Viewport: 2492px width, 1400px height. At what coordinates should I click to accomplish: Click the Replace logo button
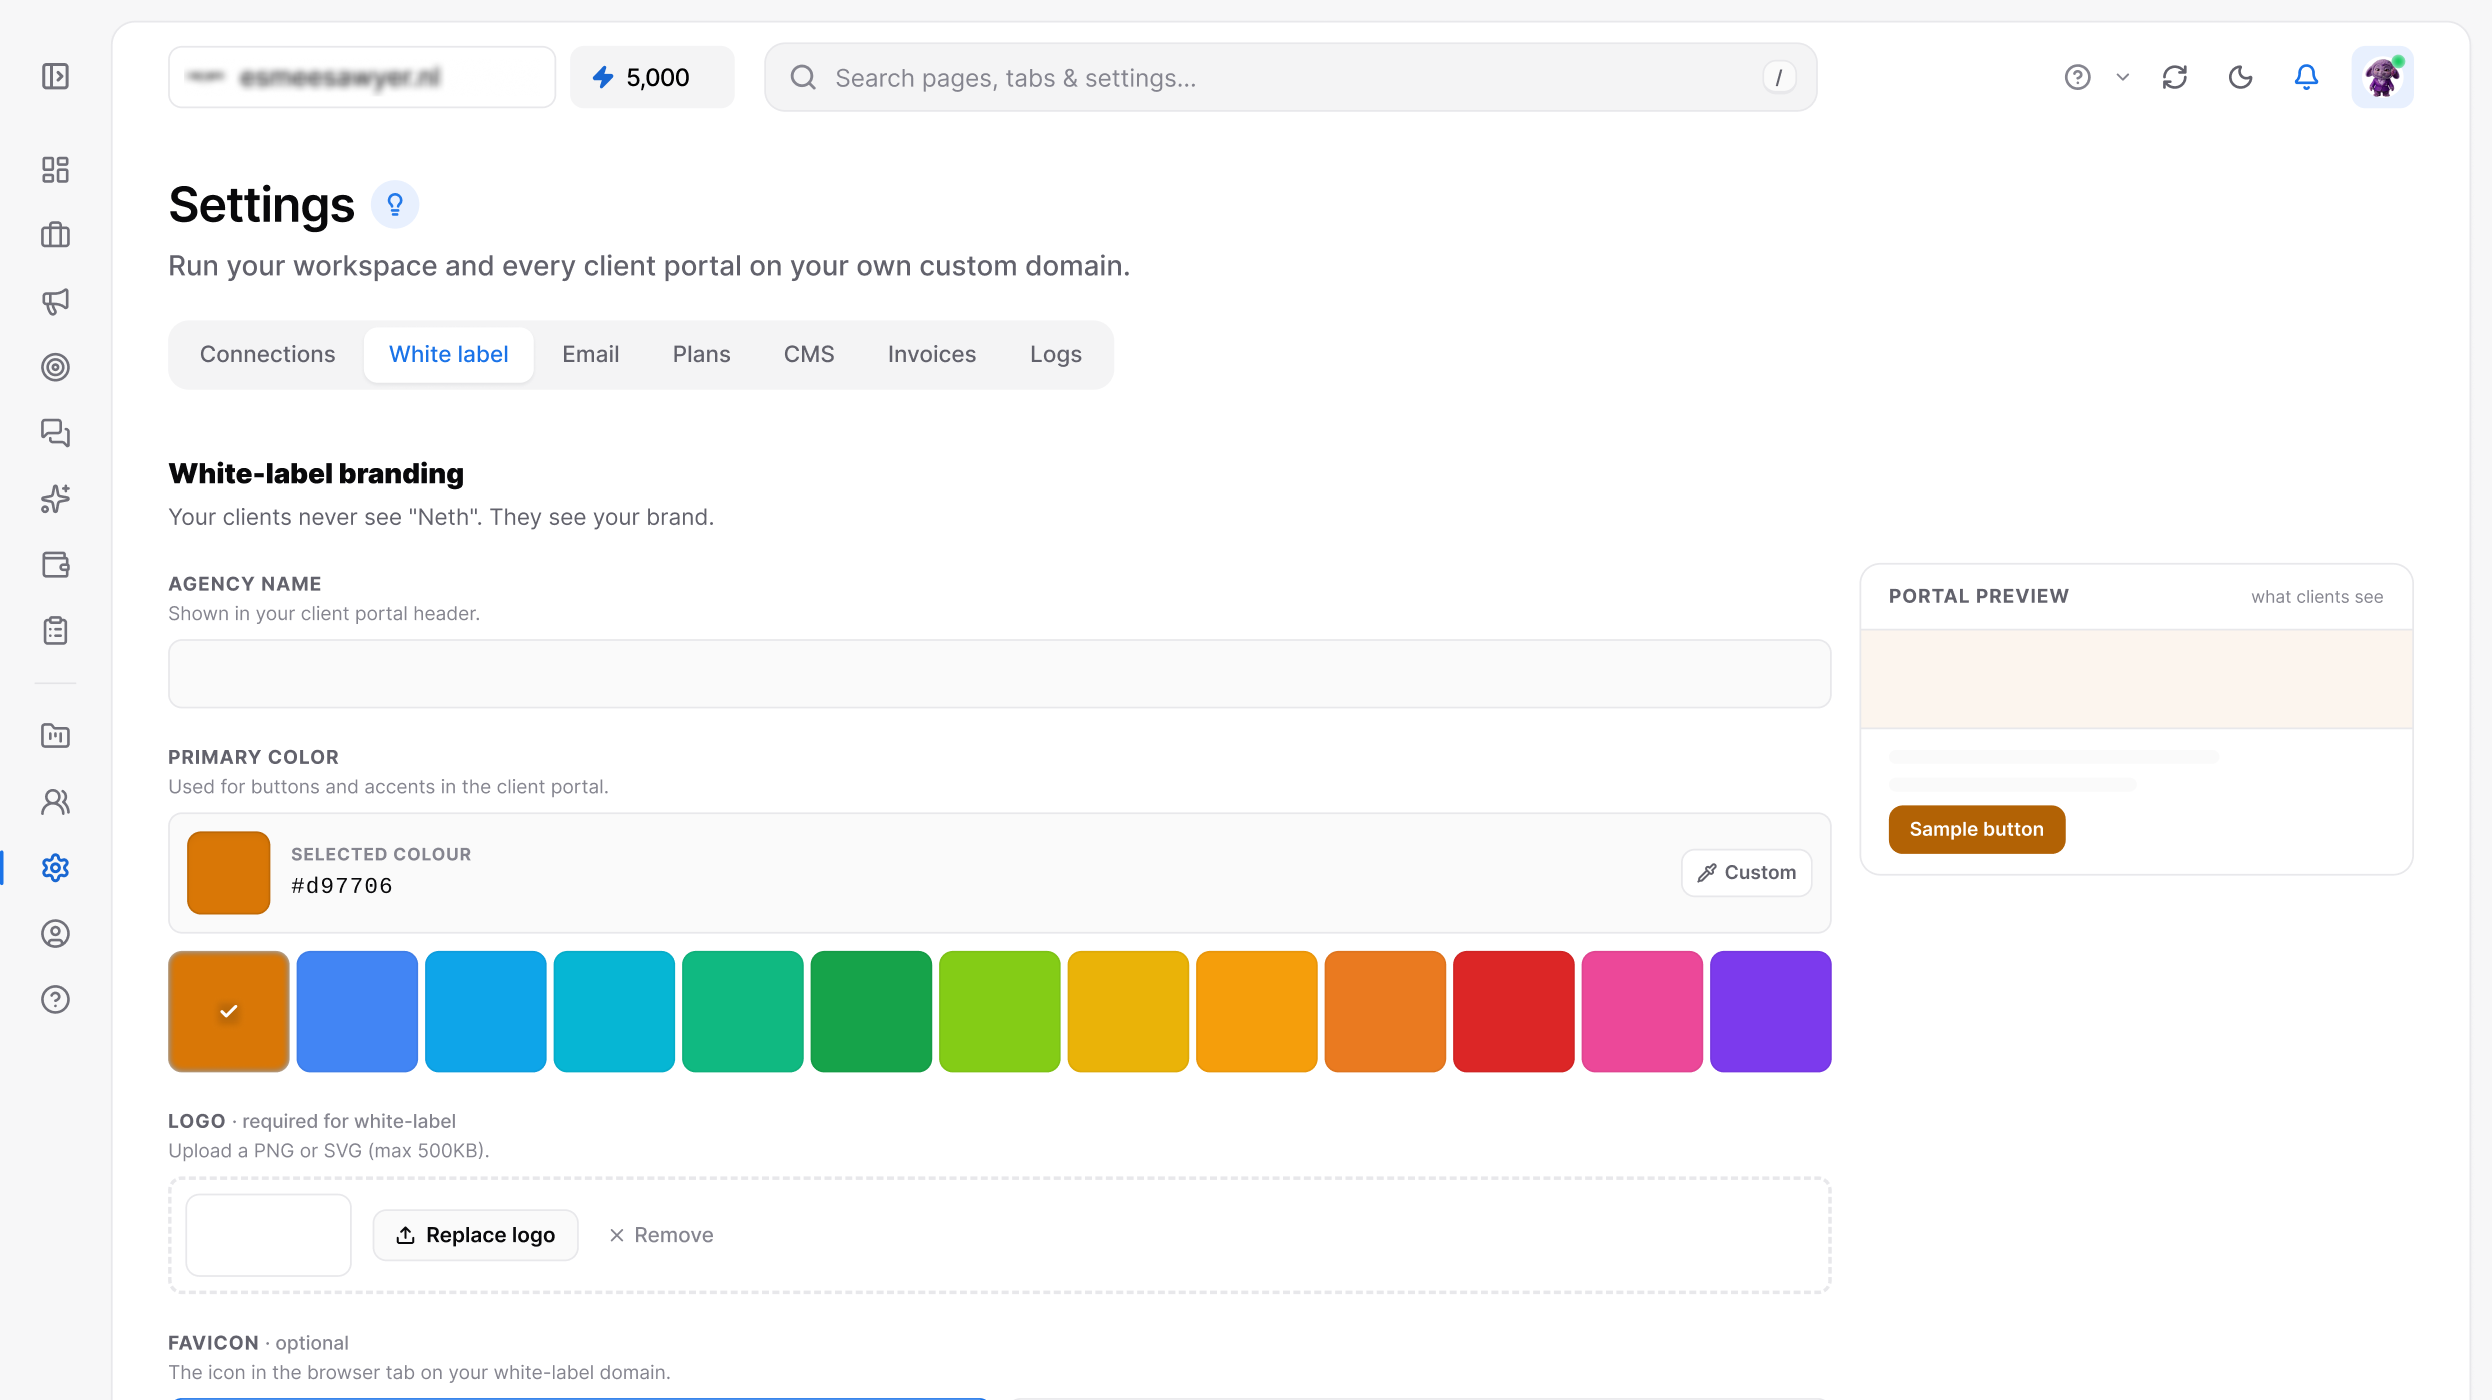coord(476,1235)
